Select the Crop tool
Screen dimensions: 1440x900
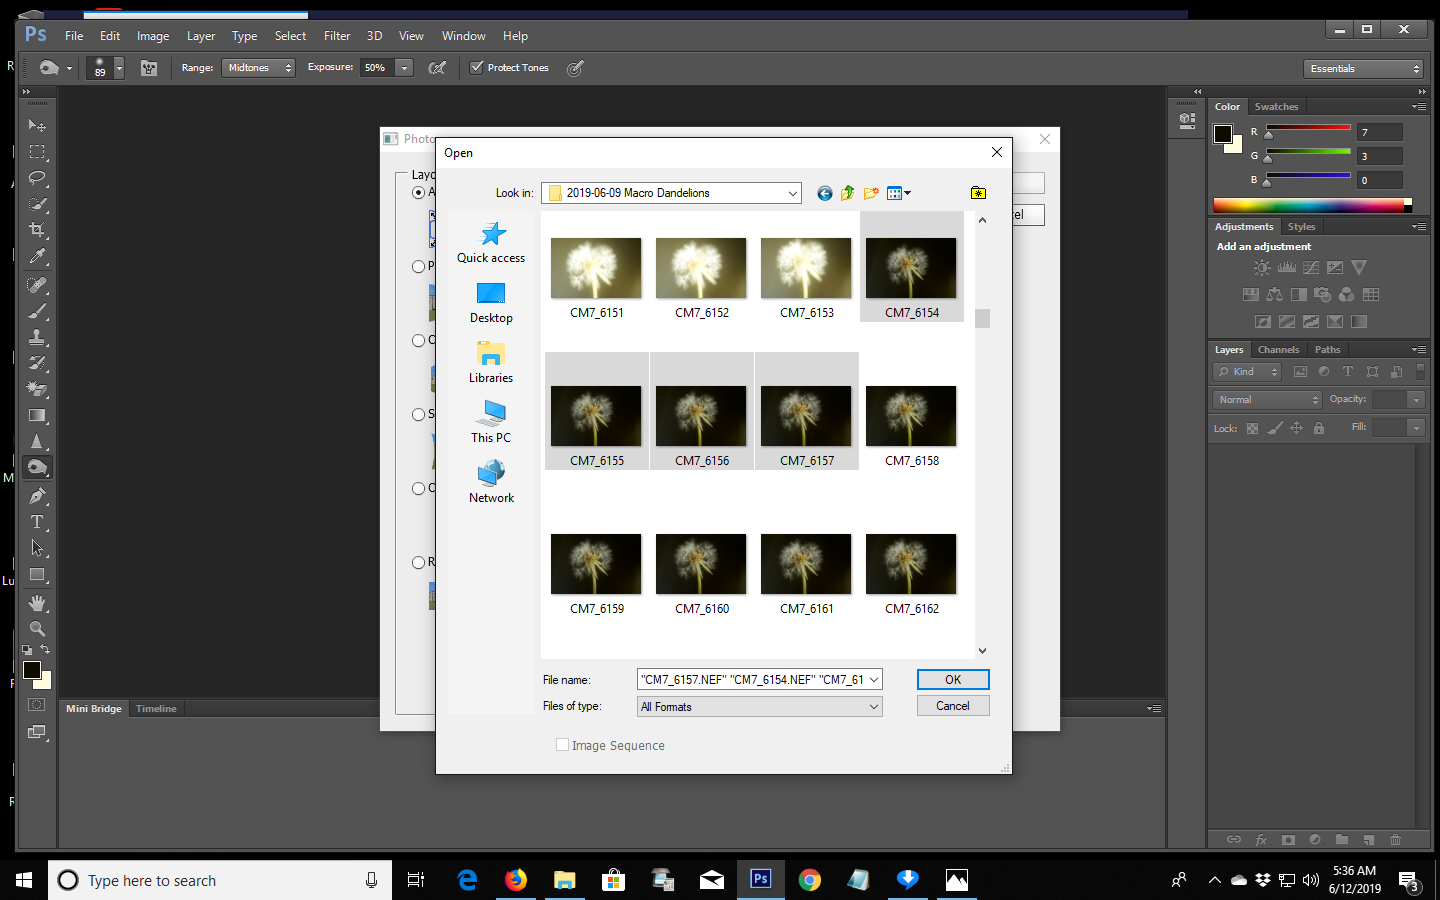point(37,230)
